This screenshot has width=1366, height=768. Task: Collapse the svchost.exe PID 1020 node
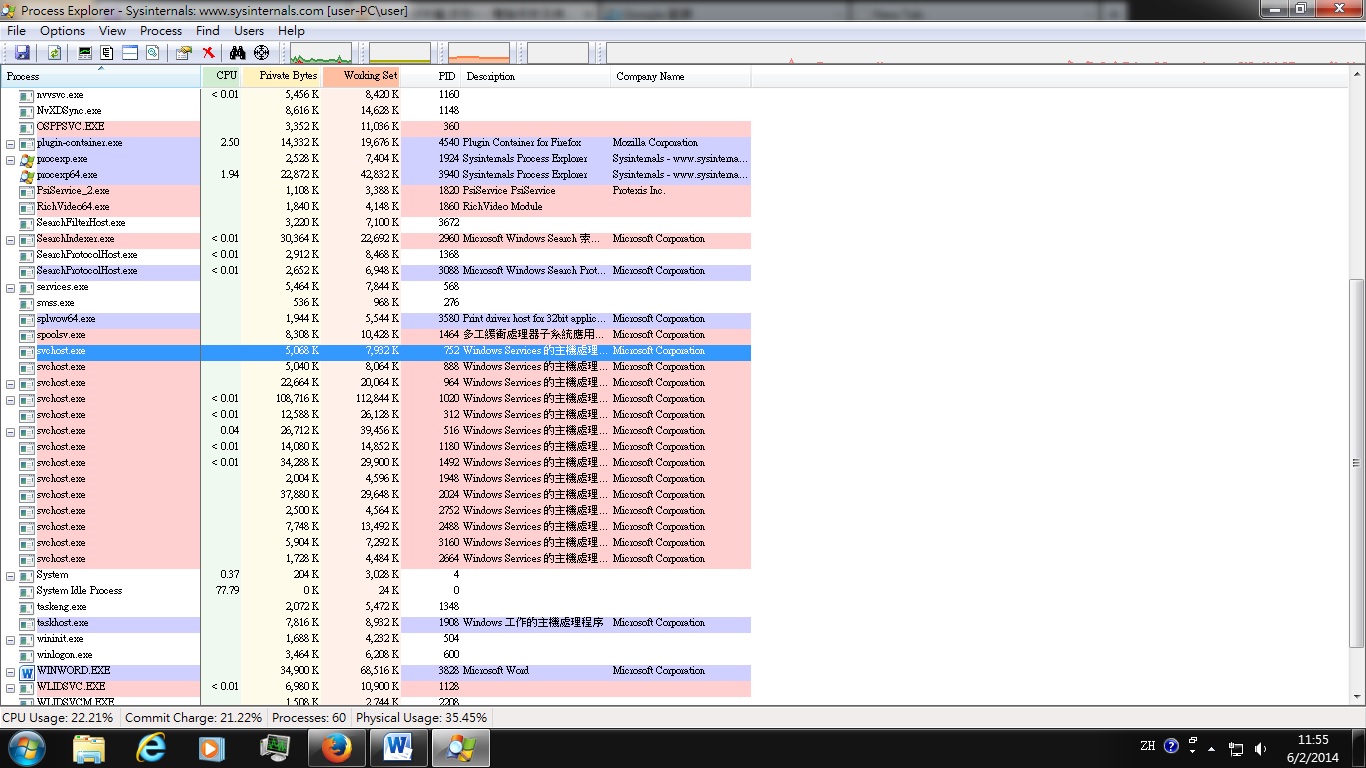click(x=10, y=399)
